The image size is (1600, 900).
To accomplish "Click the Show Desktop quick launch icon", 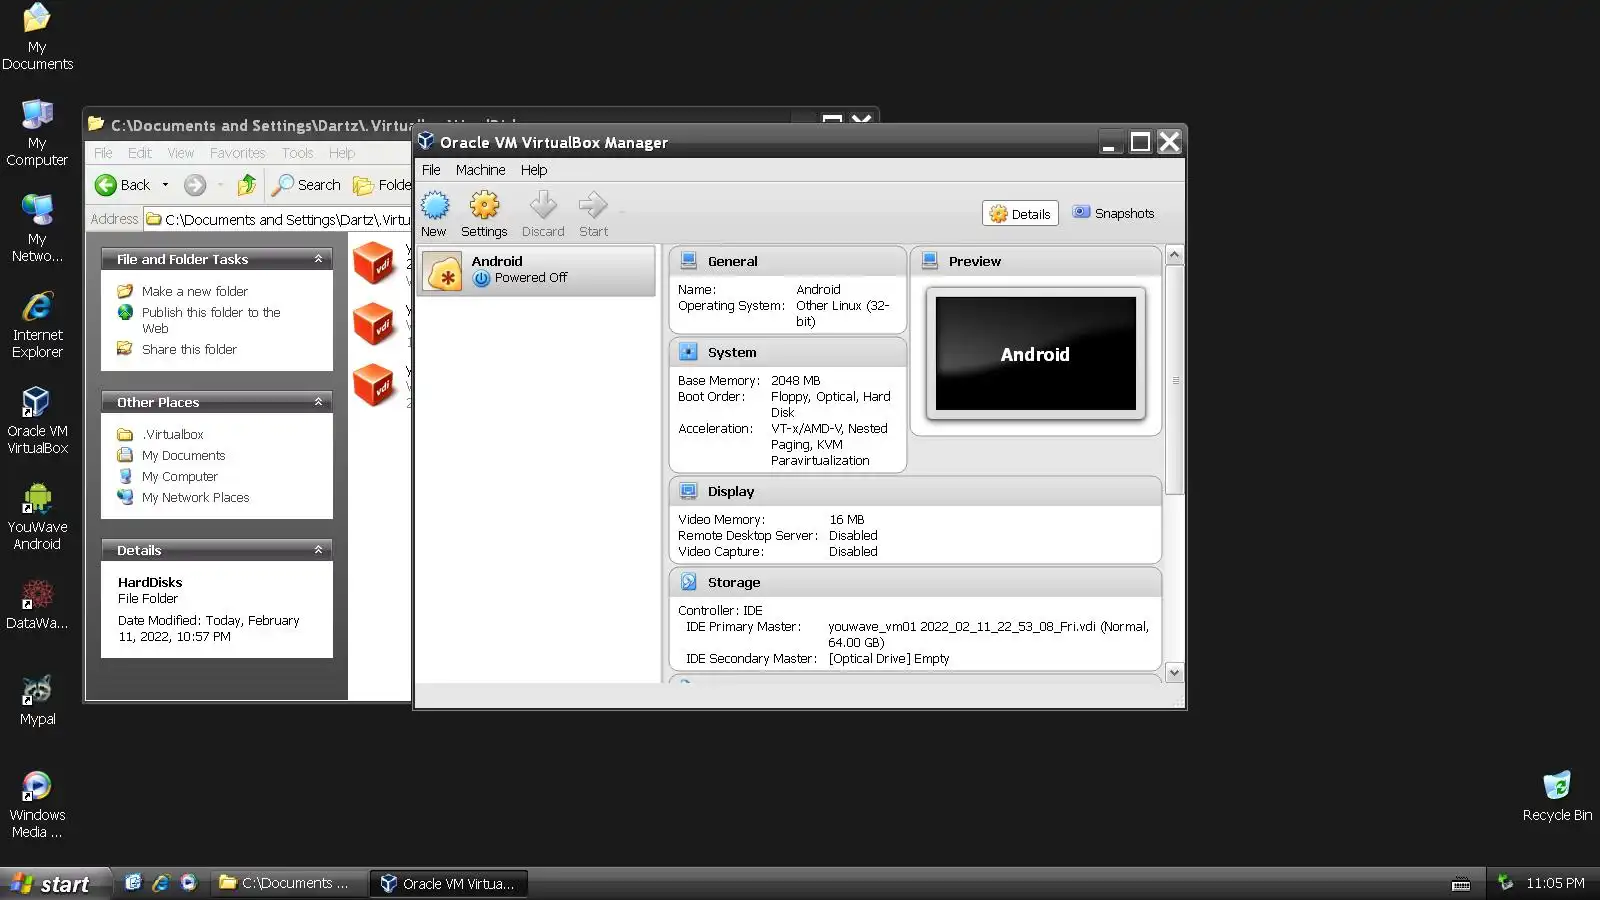I will click(132, 882).
